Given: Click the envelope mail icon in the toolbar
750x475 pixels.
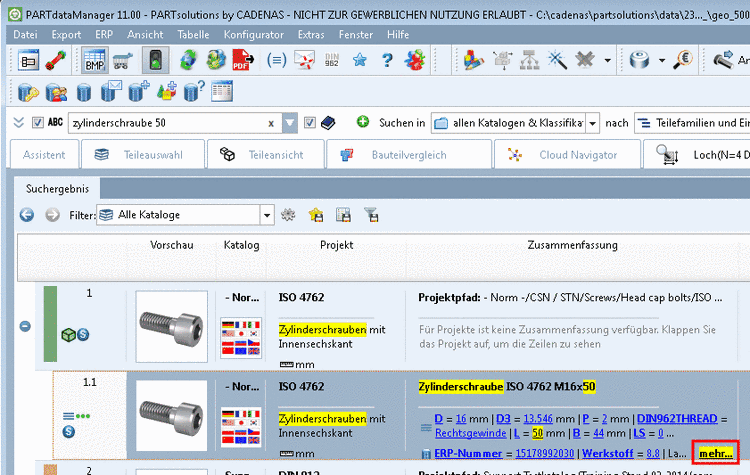Looking at the screenshot, I should click(304, 61).
